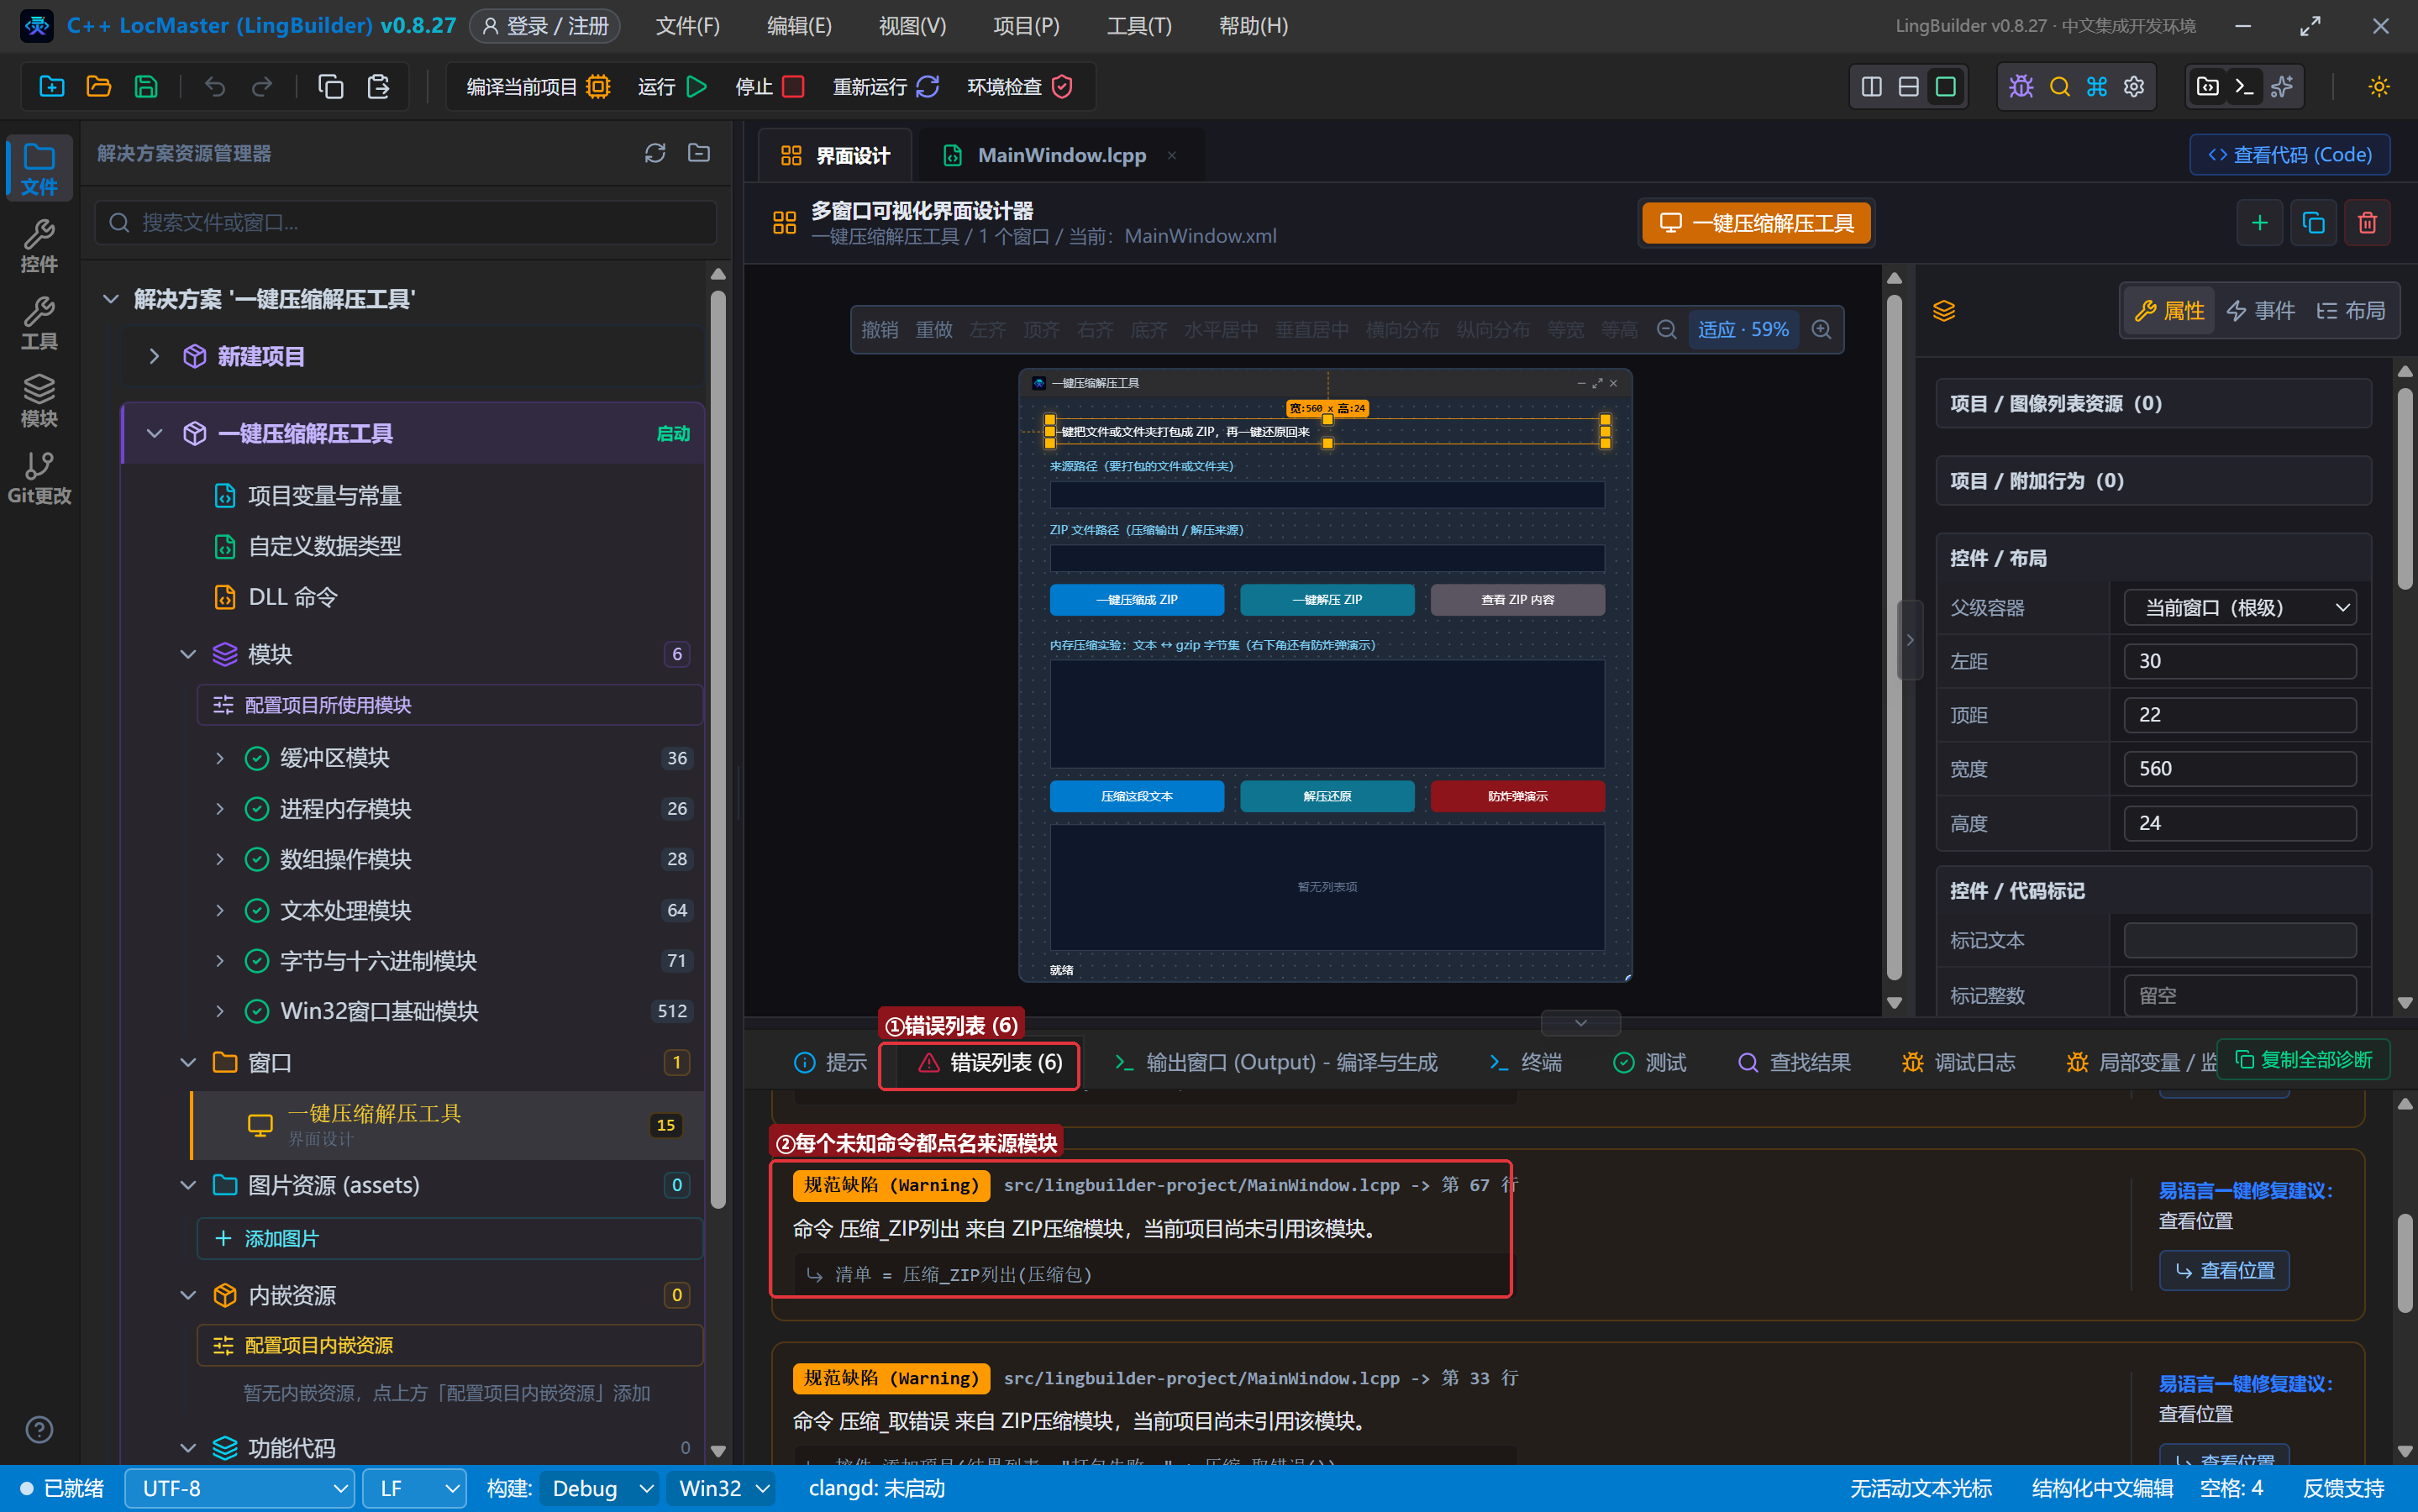Select the single-pane layout toggle
This screenshot has width=2418, height=1512.
coord(1946,87)
